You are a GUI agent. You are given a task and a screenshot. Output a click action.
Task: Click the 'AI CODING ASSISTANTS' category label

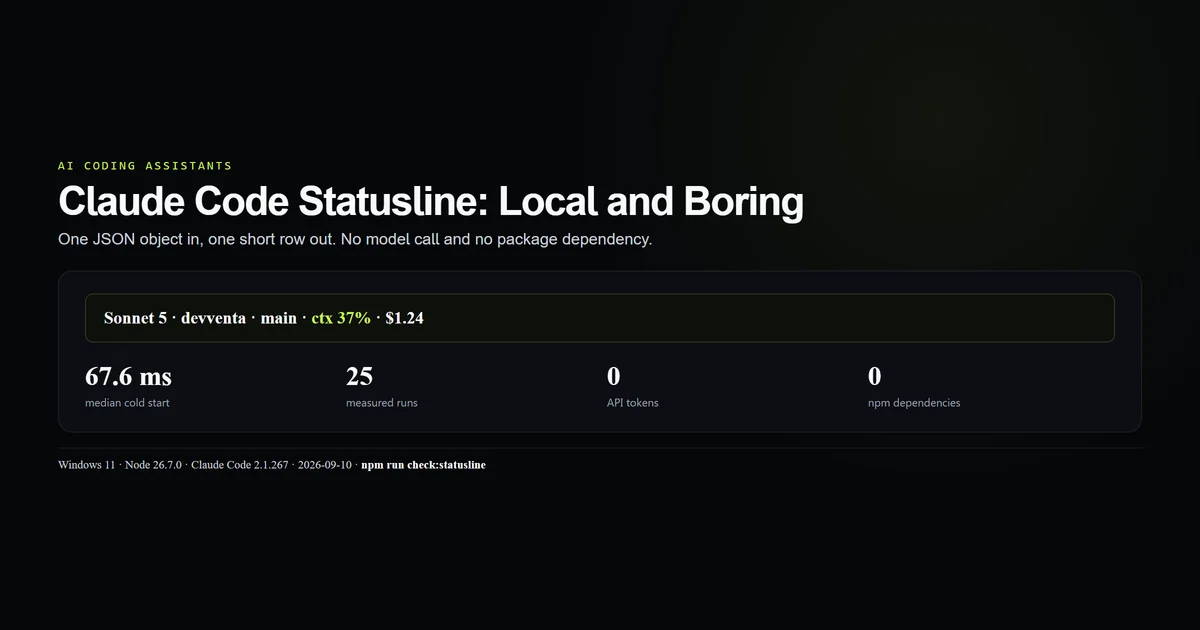(145, 166)
